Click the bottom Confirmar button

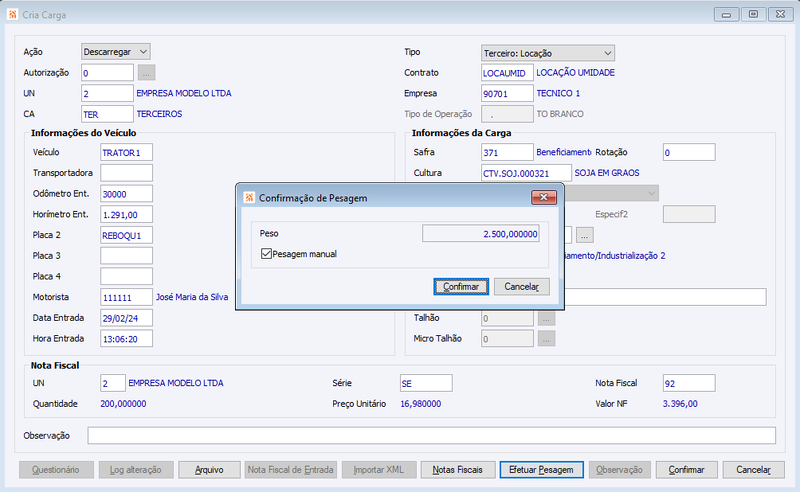click(687, 470)
